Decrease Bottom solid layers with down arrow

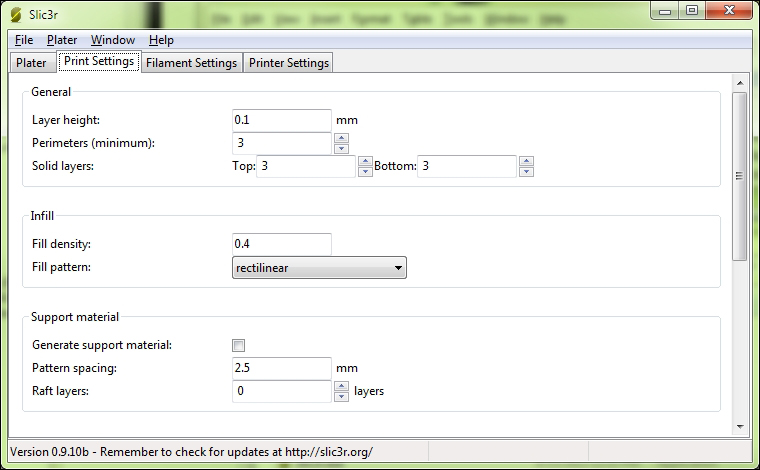[x=526, y=172]
